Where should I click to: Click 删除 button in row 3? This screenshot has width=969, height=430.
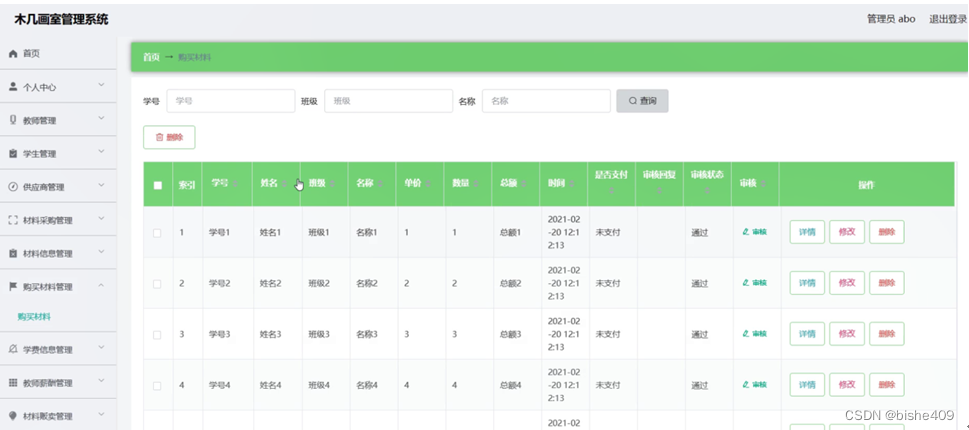[x=887, y=334]
